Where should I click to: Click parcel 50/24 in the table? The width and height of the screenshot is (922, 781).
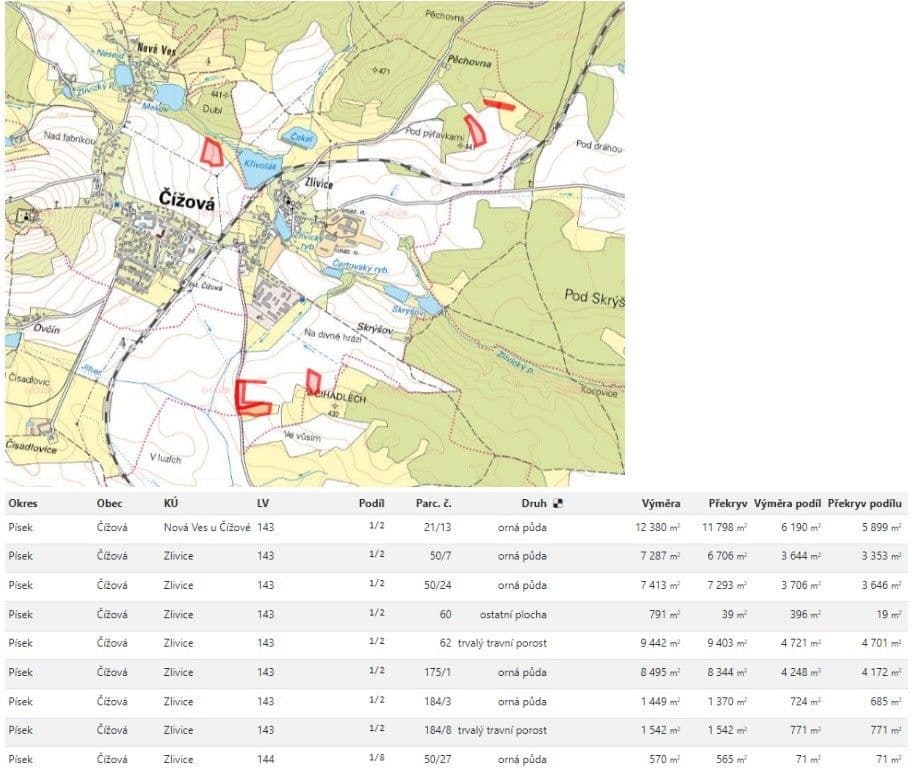tap(437, 585)
